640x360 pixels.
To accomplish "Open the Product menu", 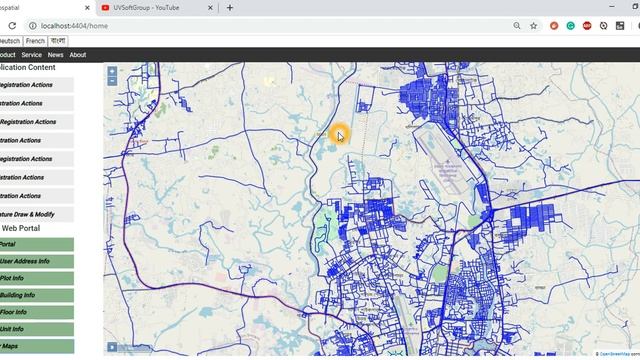I will [8, 55].
